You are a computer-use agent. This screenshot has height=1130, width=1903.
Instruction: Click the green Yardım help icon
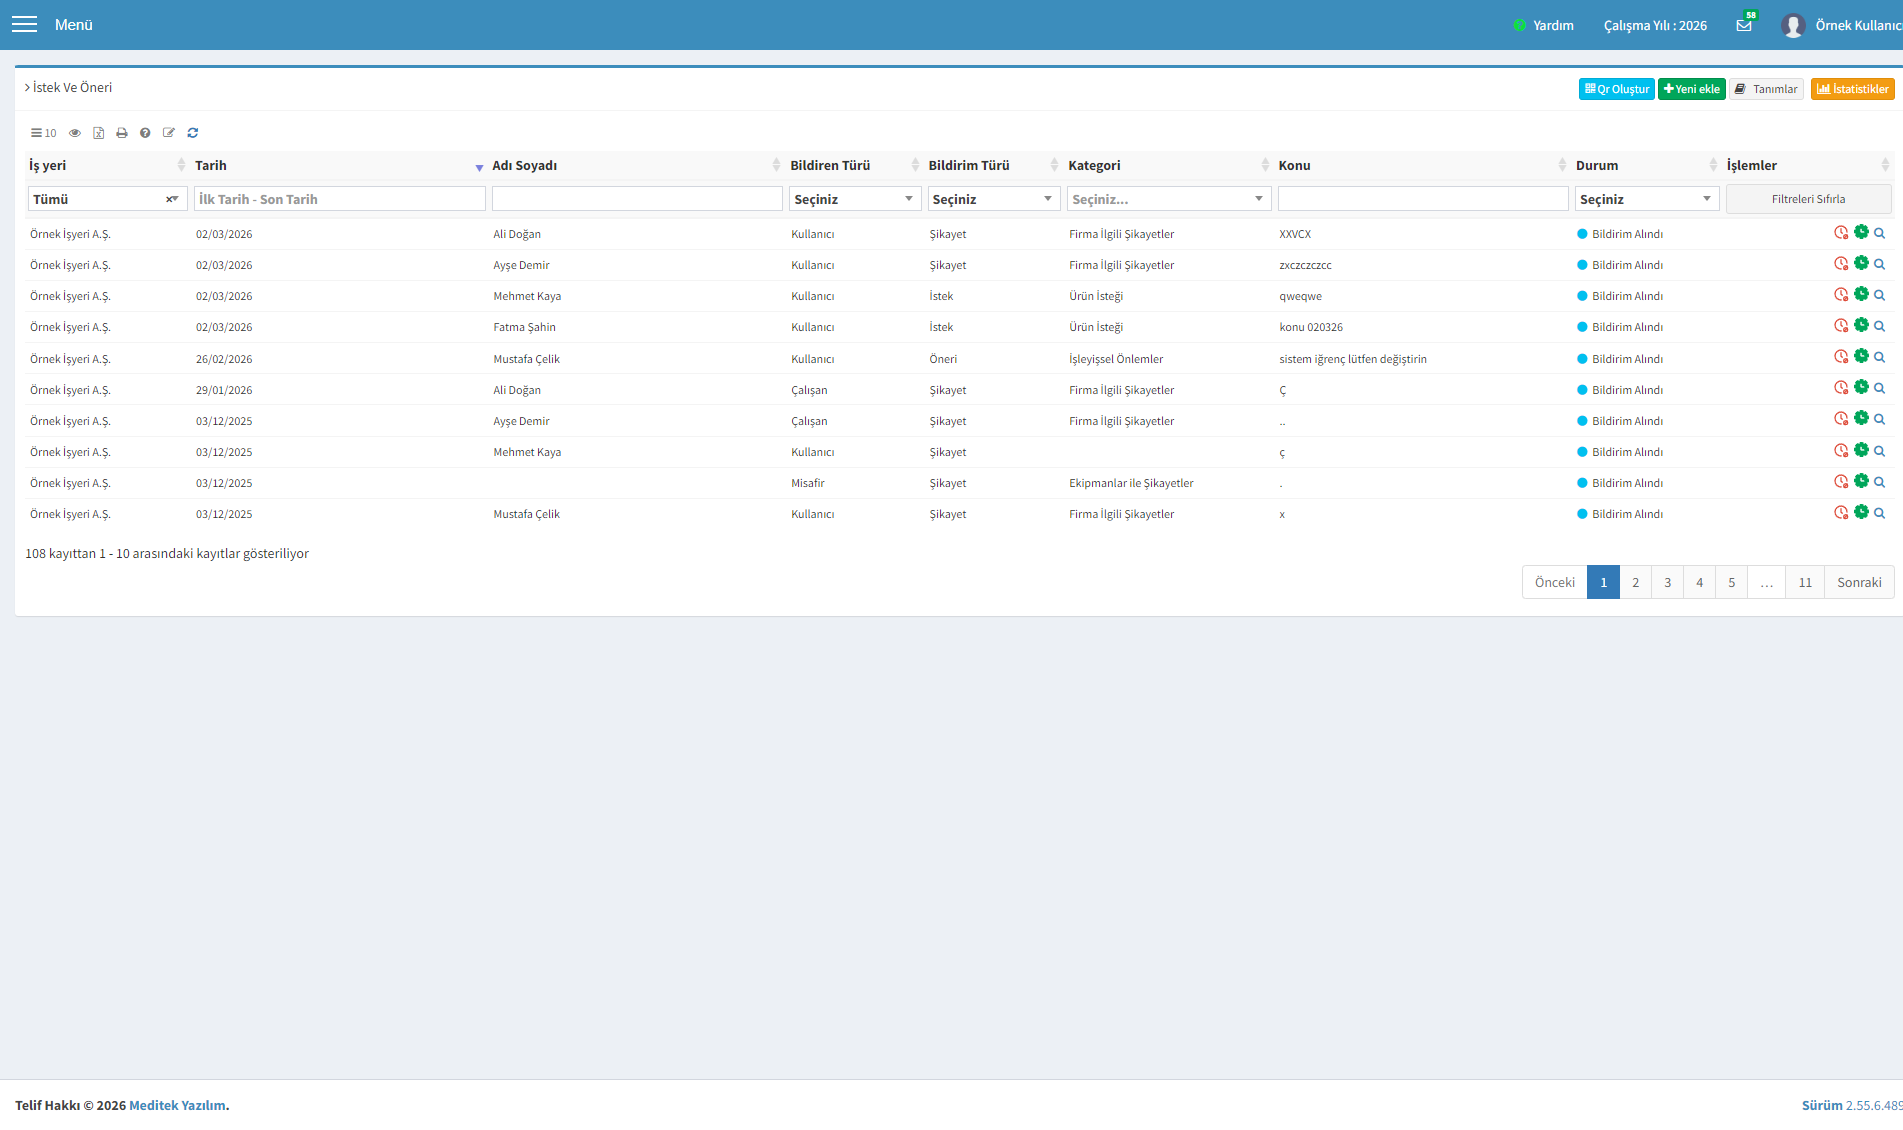[1520, 25]
